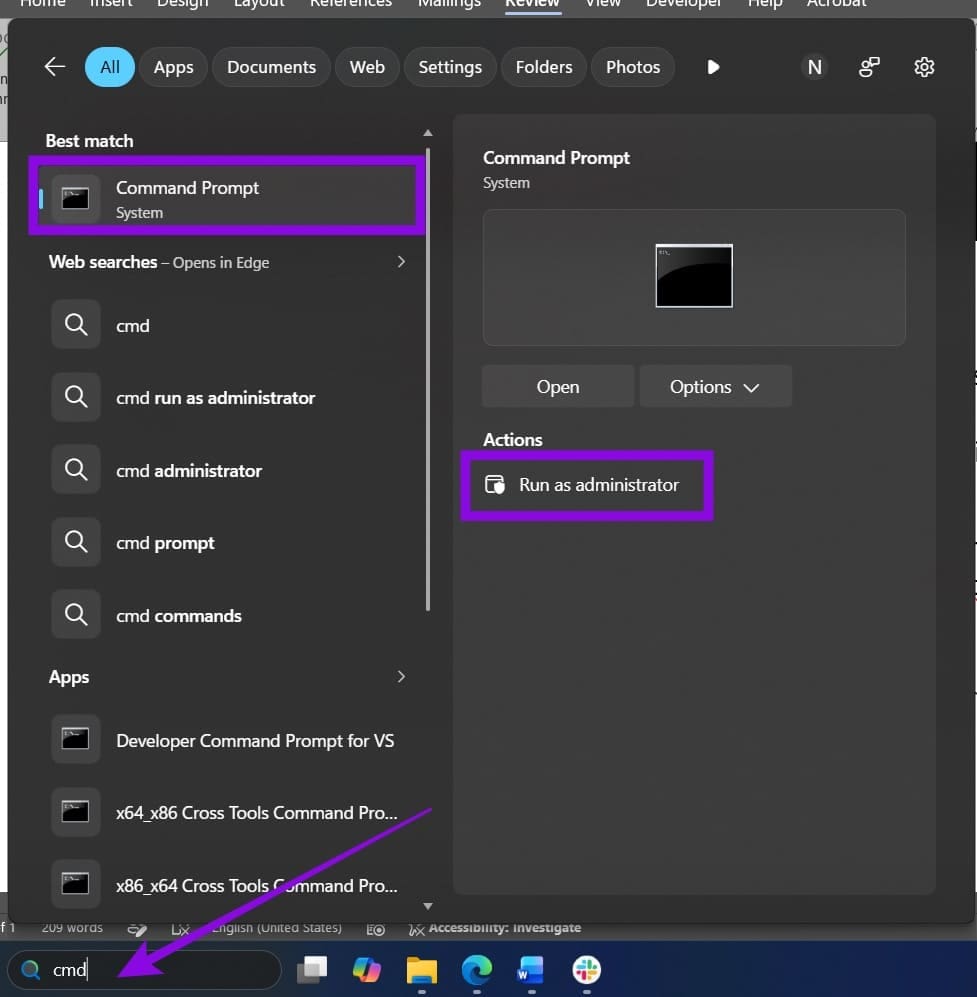The height and width of the screenshot is (997, 977).
Task: Open x86_x64 Cross Tools Command Prompt
Action: pos(229,884)
